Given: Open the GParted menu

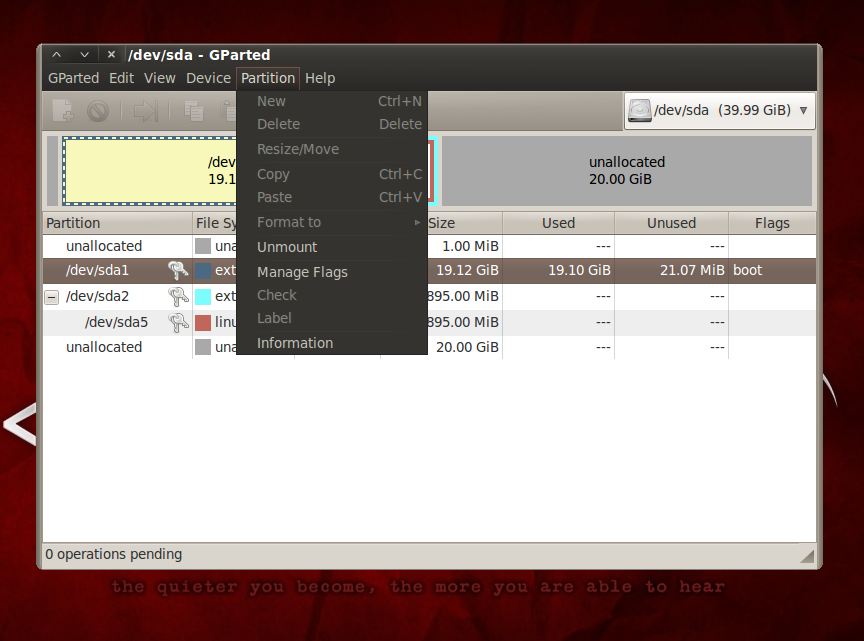Looking at the screenshot, I should pyautogui.click(x=73, y=78).
